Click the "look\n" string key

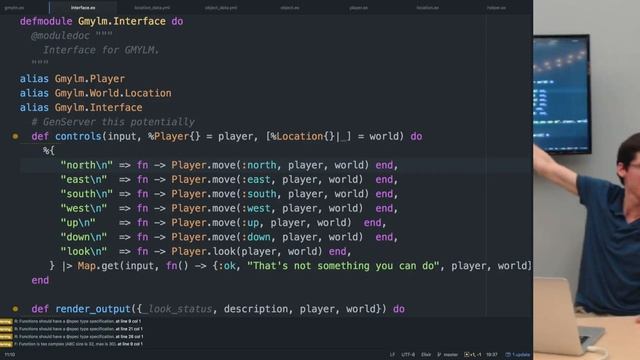click(x=84, y=251)
